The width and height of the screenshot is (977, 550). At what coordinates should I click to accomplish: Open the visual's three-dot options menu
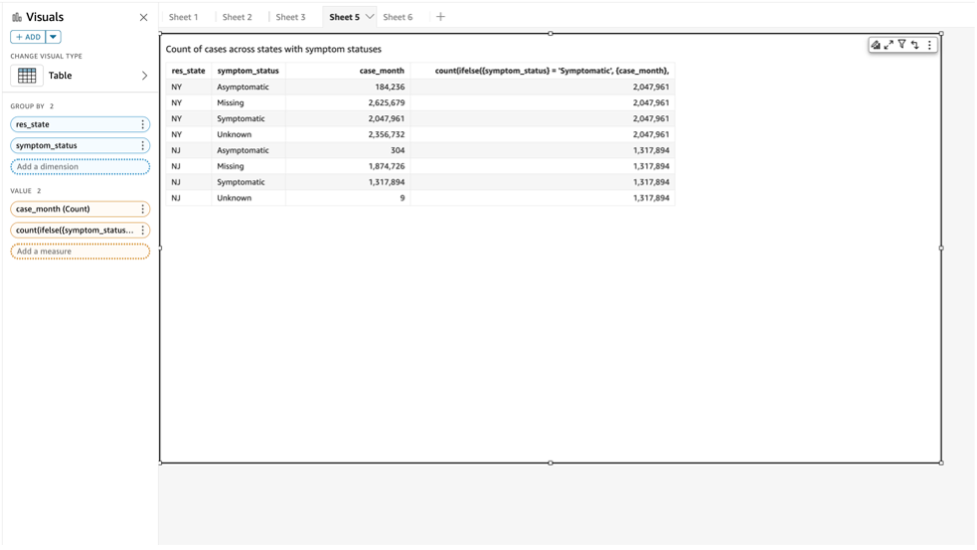(x=929, y=45)
